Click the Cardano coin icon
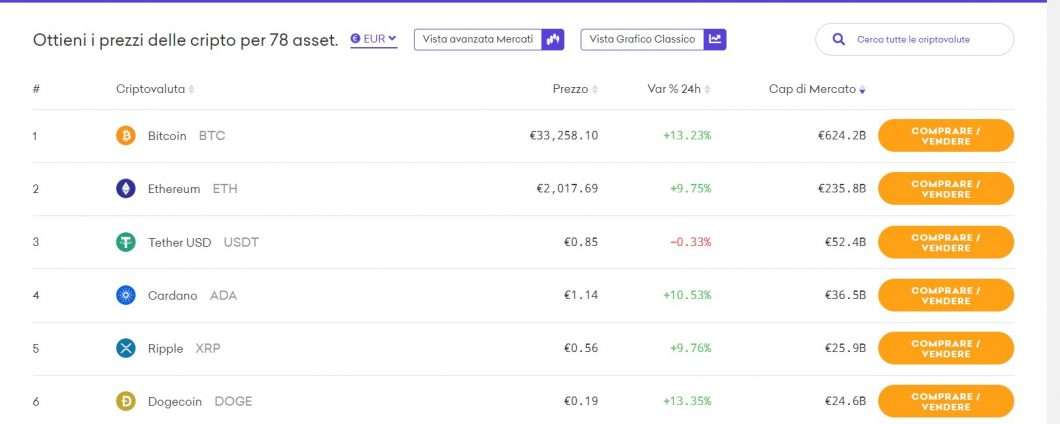 click(126, 295)
